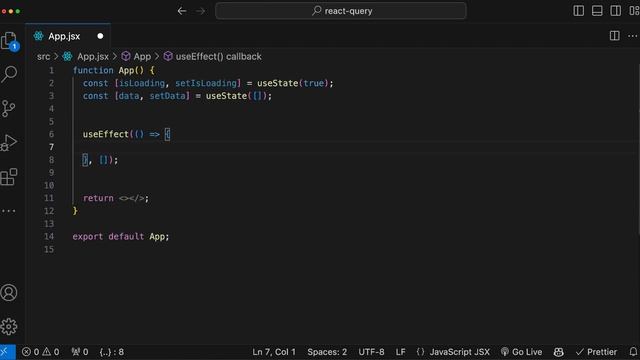Open the Explorer view in the activity bar
Image resolution: width=640 pixels, height=360 pixels.
(x=9, y=41)
